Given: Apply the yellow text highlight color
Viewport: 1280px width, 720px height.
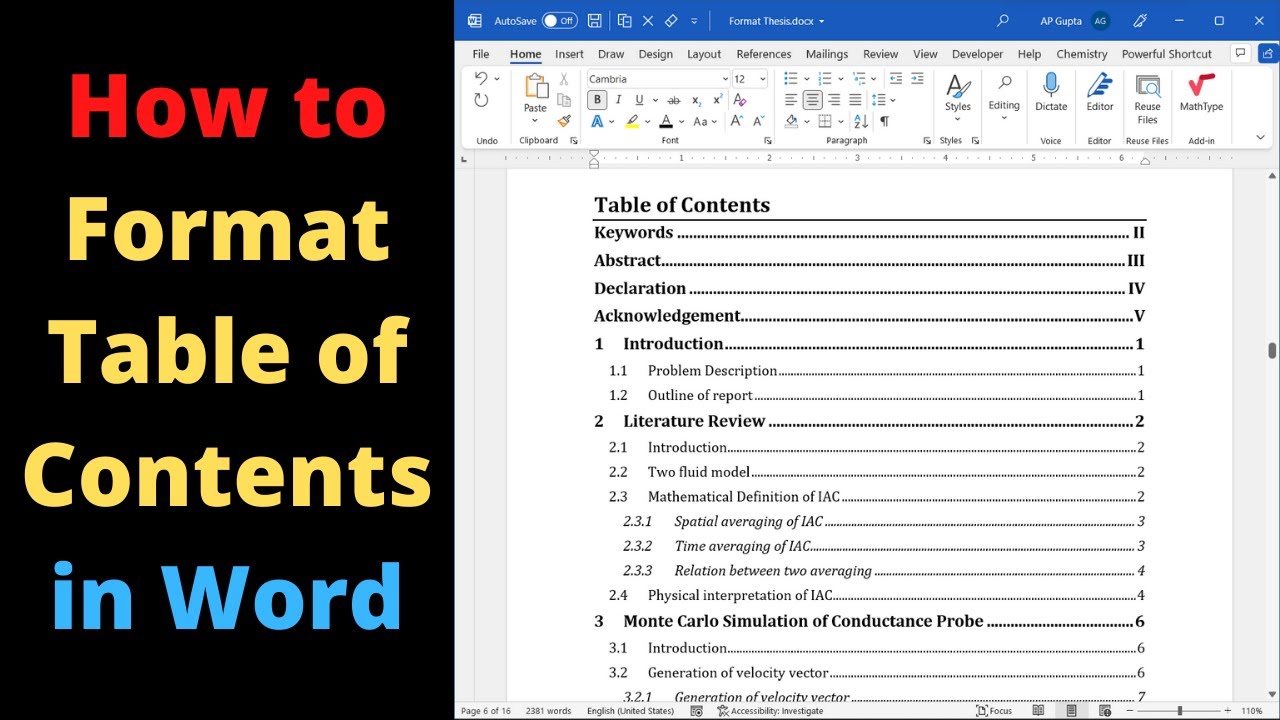Looking at the screenshot, I should pyautogui.click(x=632, y=121).
